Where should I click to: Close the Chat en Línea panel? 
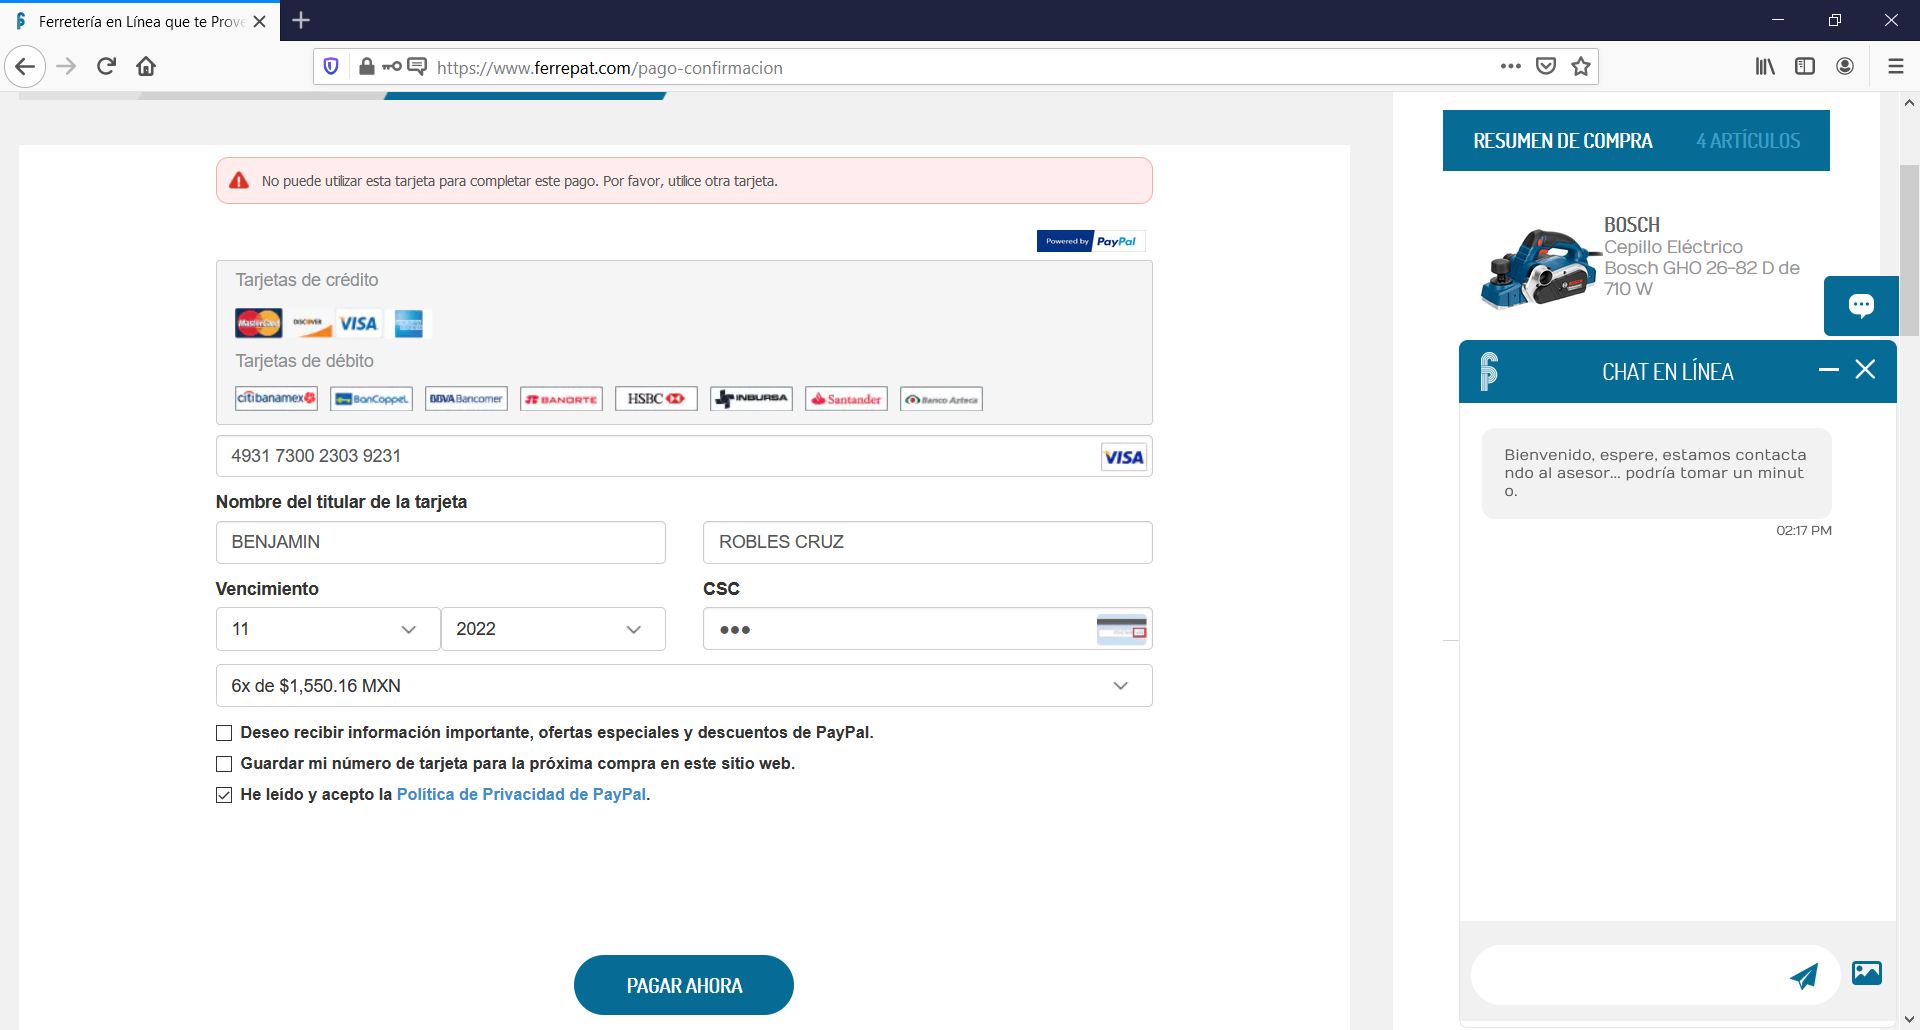(1865, 370)
